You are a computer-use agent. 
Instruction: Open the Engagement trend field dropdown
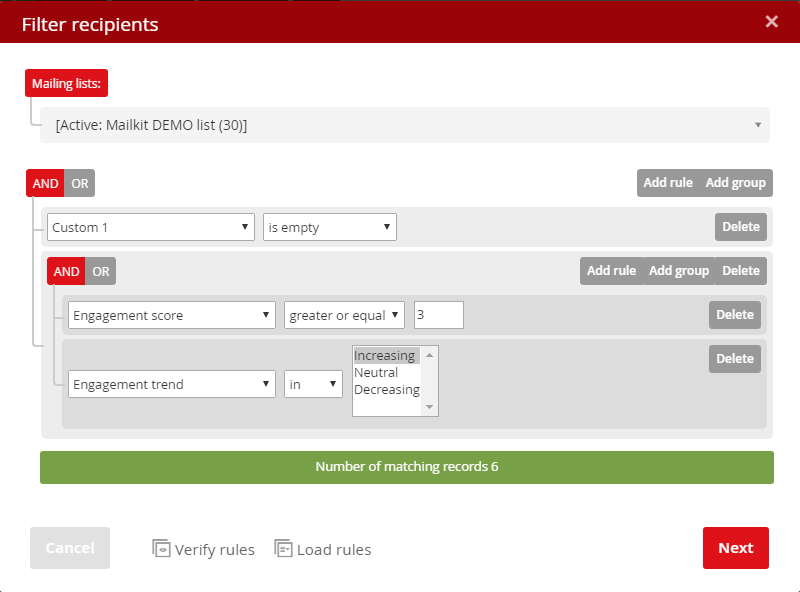(x=171, y=384)
